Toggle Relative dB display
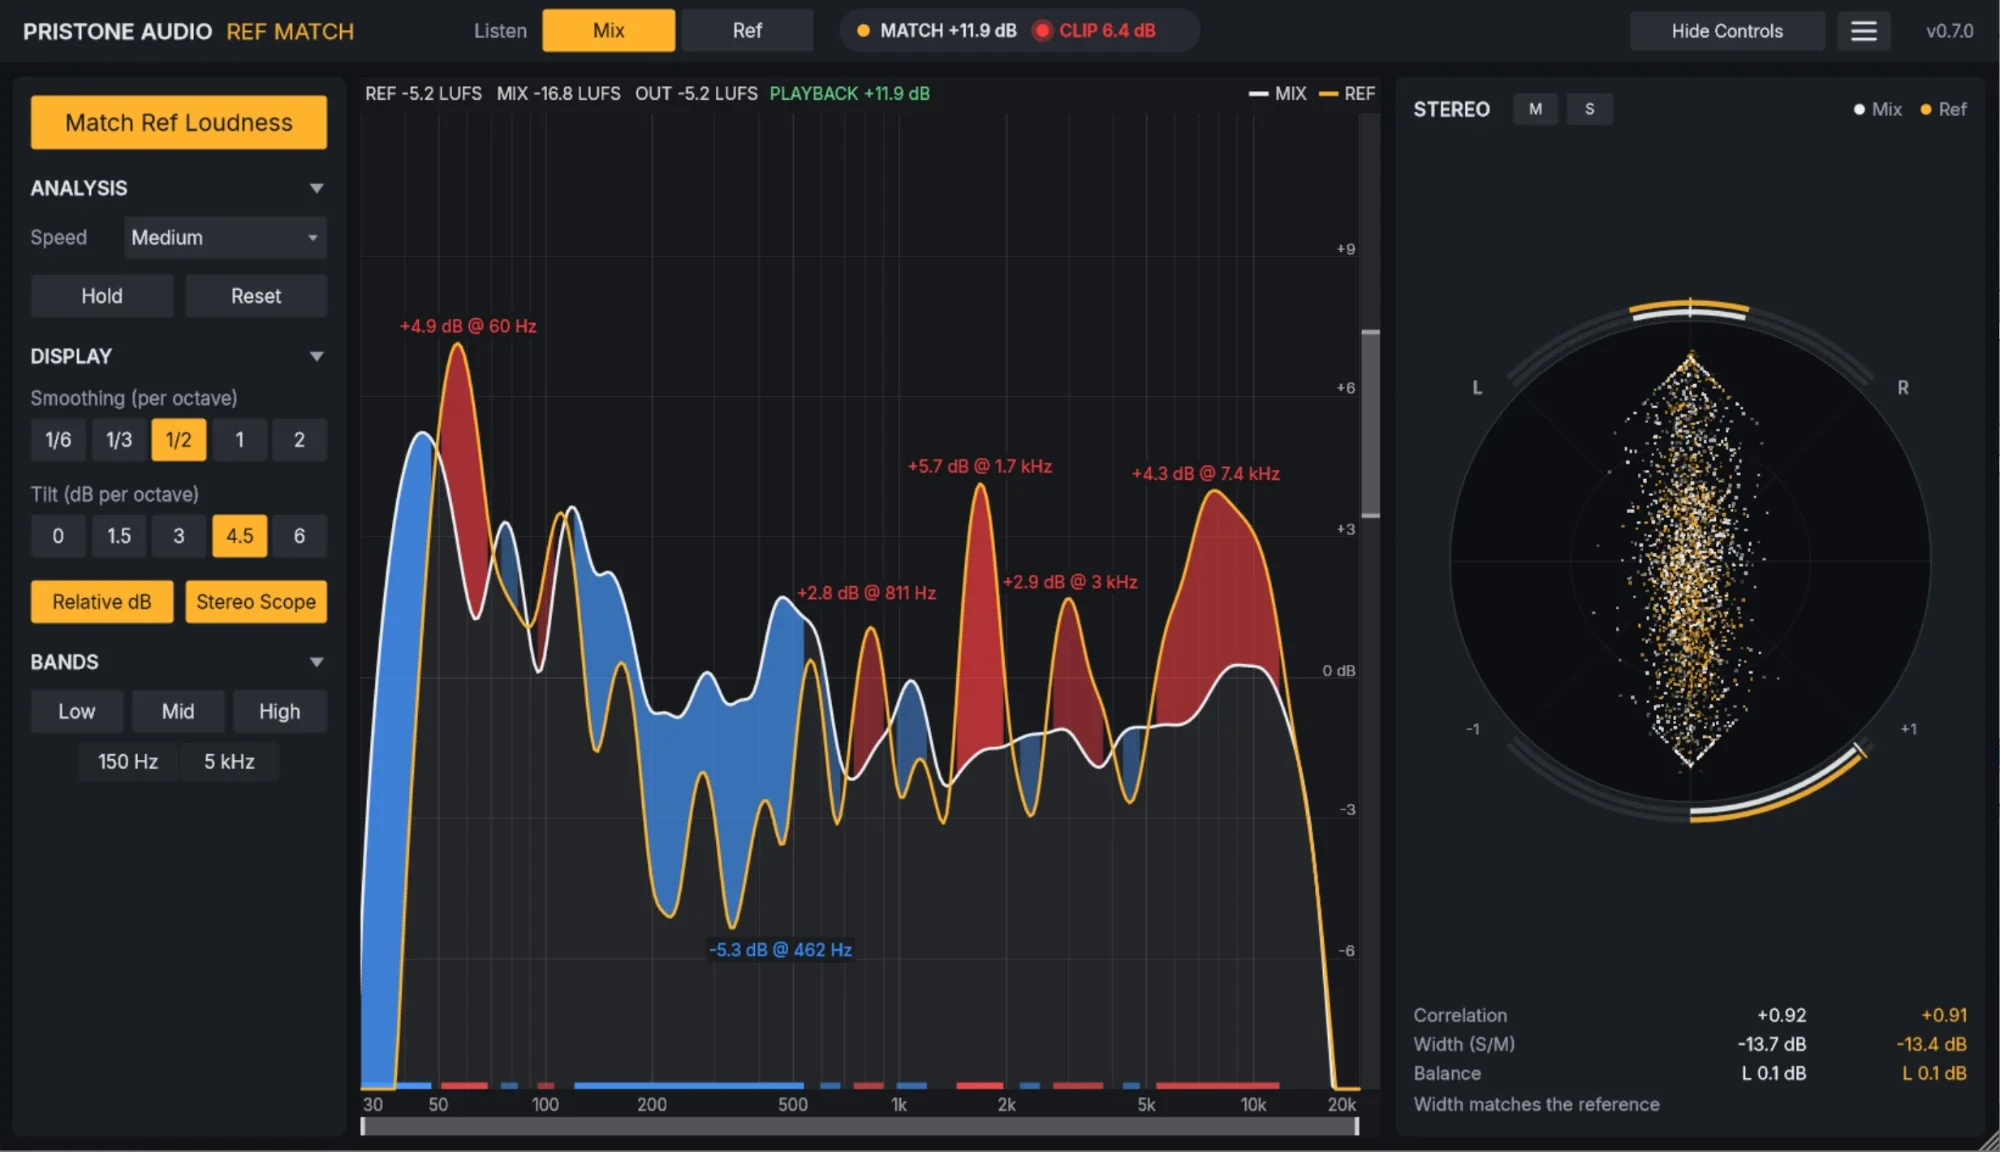 102,602
